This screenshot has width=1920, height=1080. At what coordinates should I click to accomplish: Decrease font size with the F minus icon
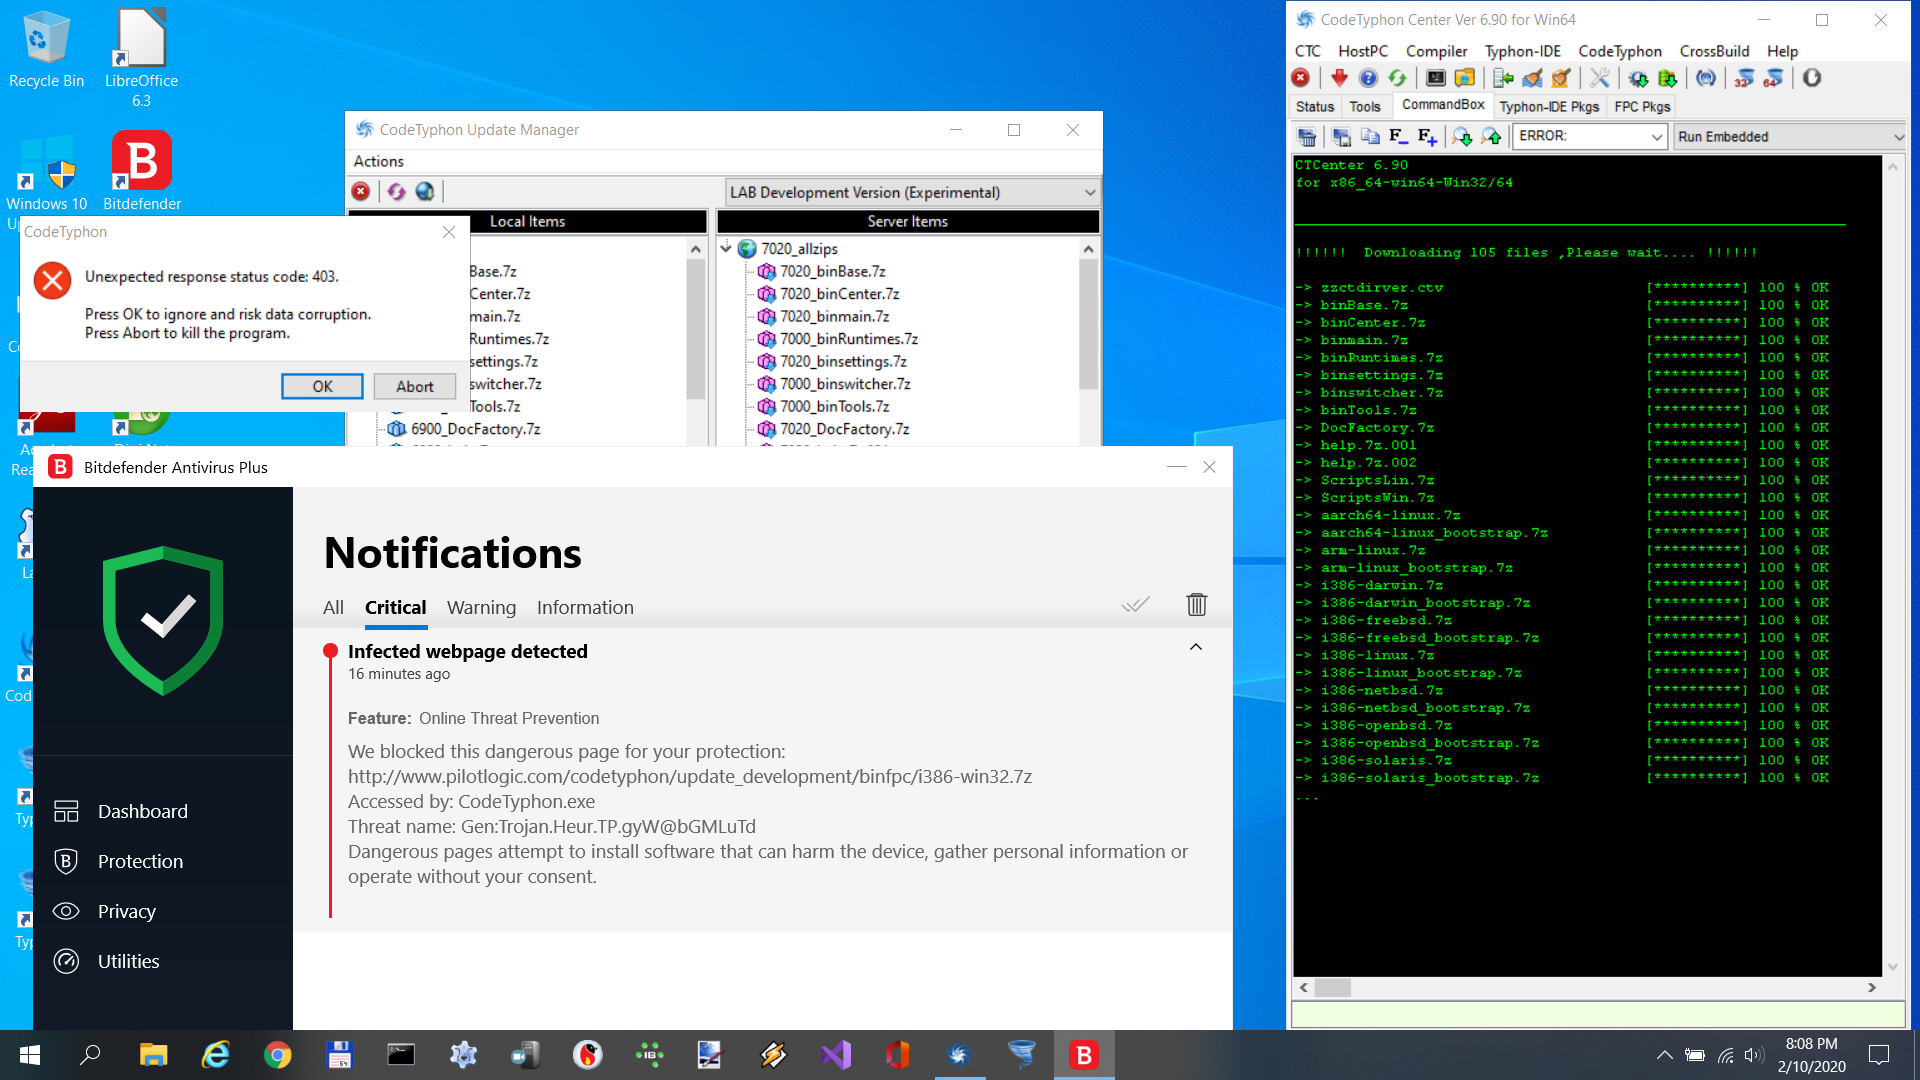point(1398,137)
